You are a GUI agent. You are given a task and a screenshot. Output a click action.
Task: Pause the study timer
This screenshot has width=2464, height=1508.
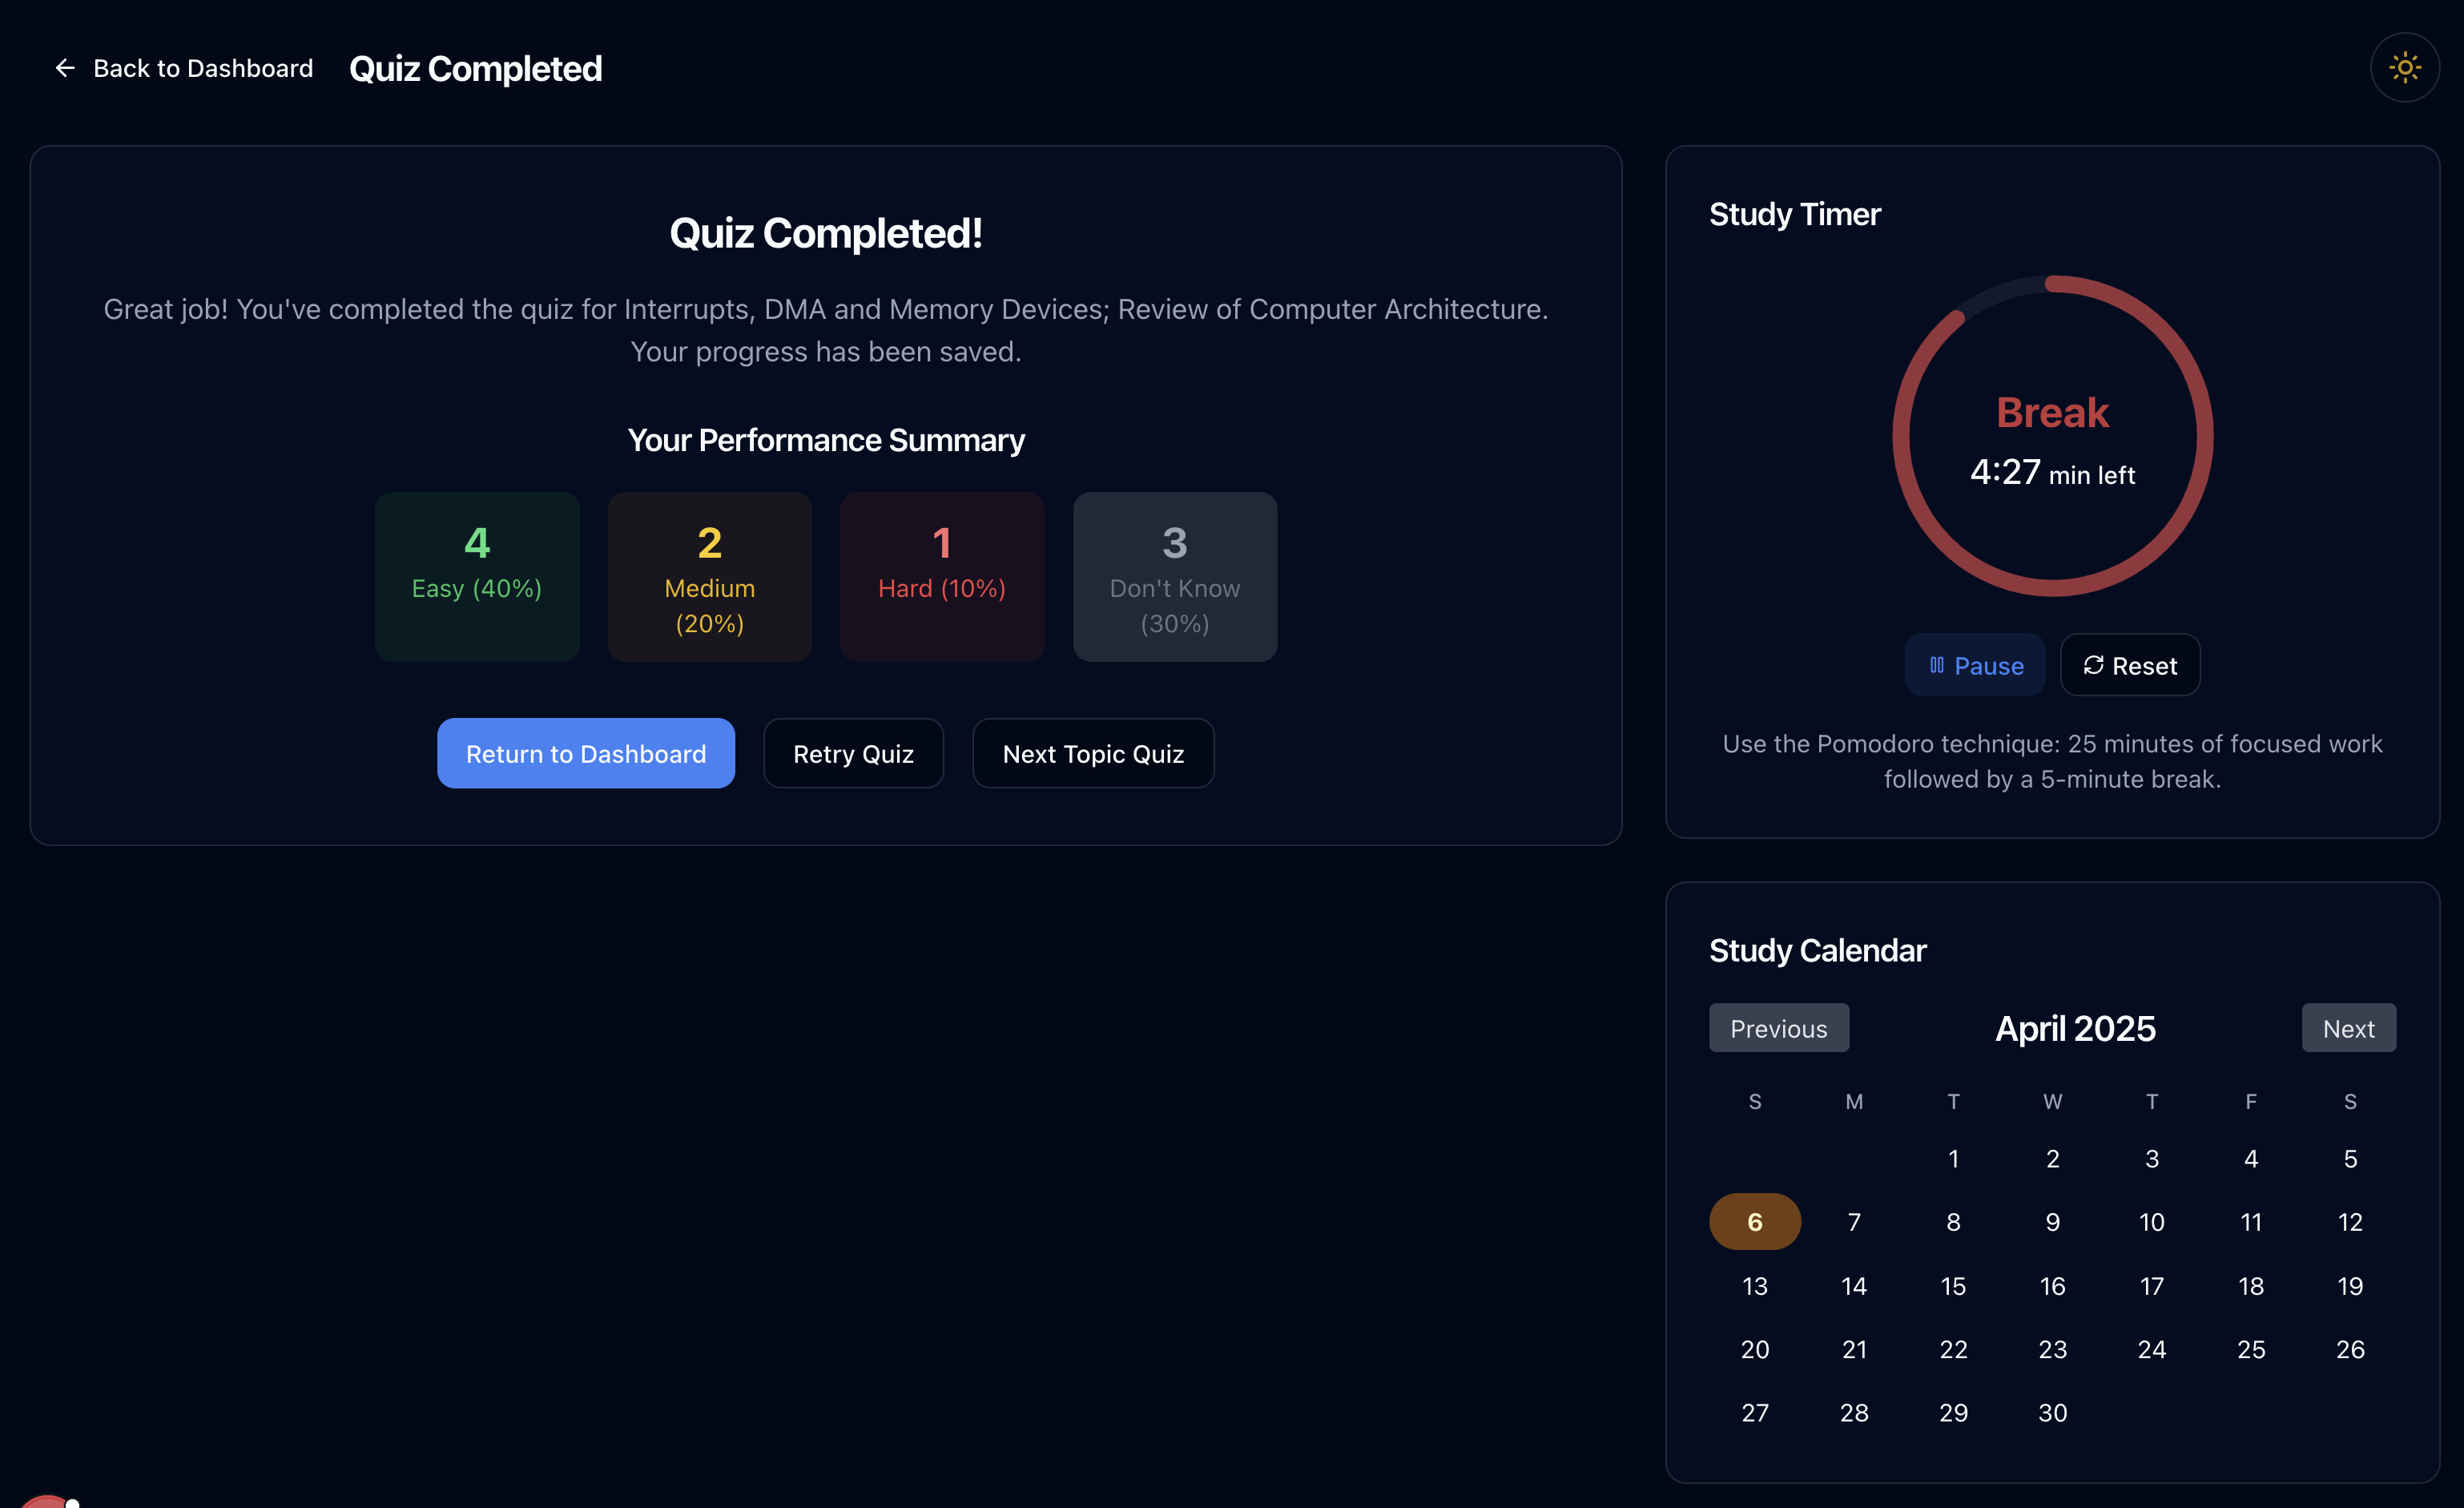(1974, 665)
